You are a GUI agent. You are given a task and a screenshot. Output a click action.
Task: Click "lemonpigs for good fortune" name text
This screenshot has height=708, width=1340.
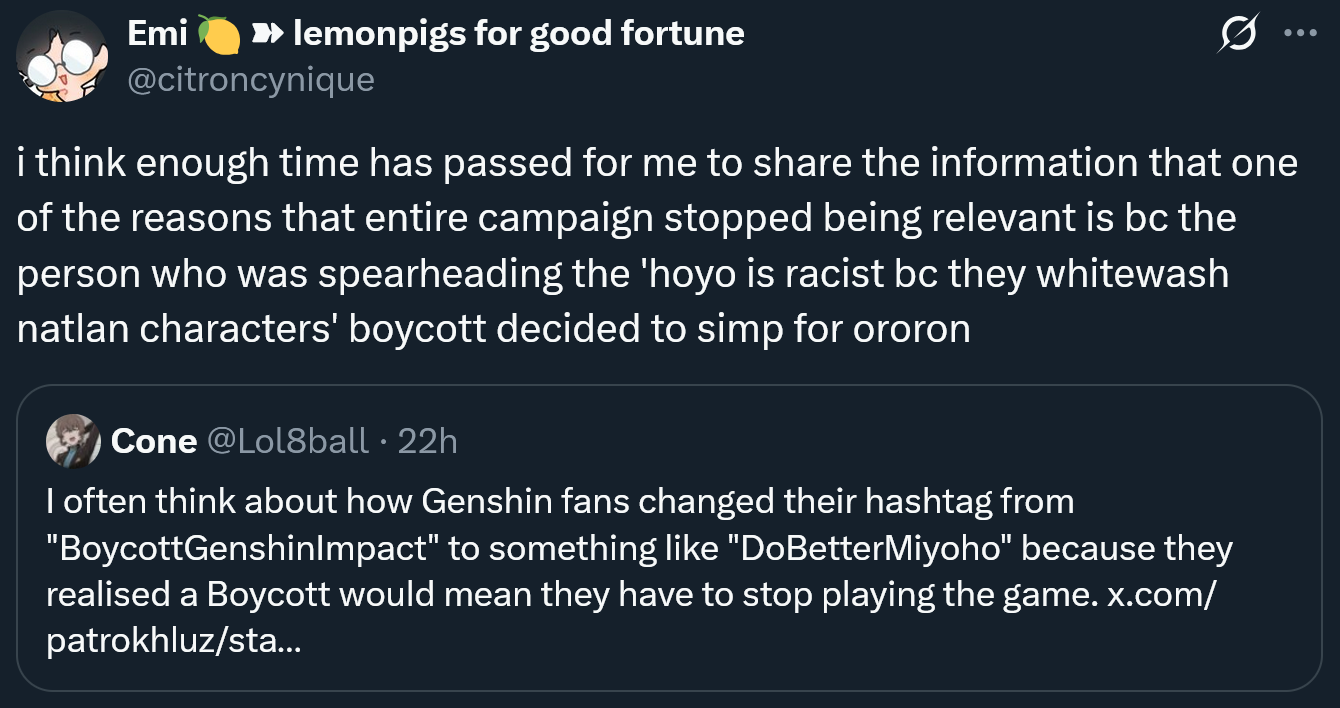coord(518,34)
